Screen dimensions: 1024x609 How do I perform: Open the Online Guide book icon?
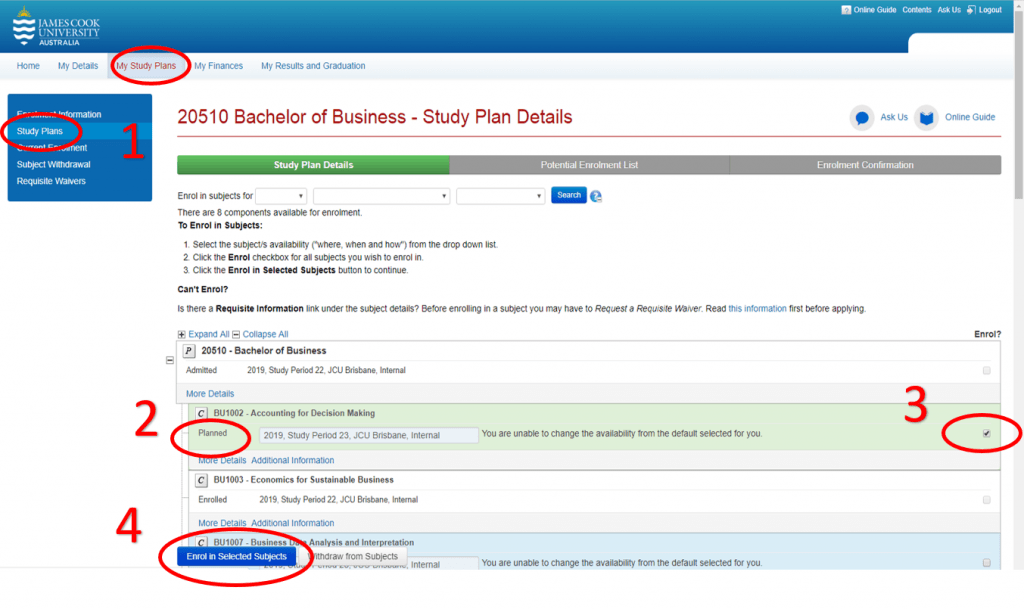point(926,117)
